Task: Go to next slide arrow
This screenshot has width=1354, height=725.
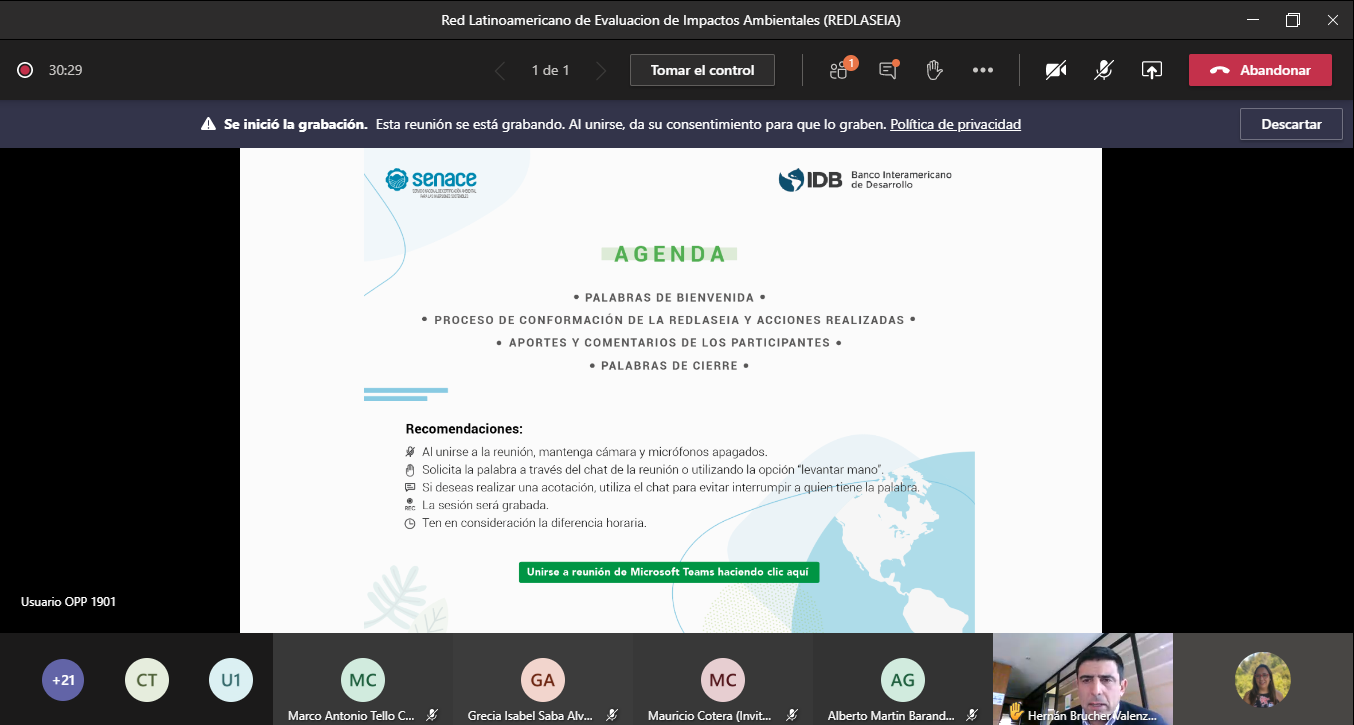Action: point(601,70)
